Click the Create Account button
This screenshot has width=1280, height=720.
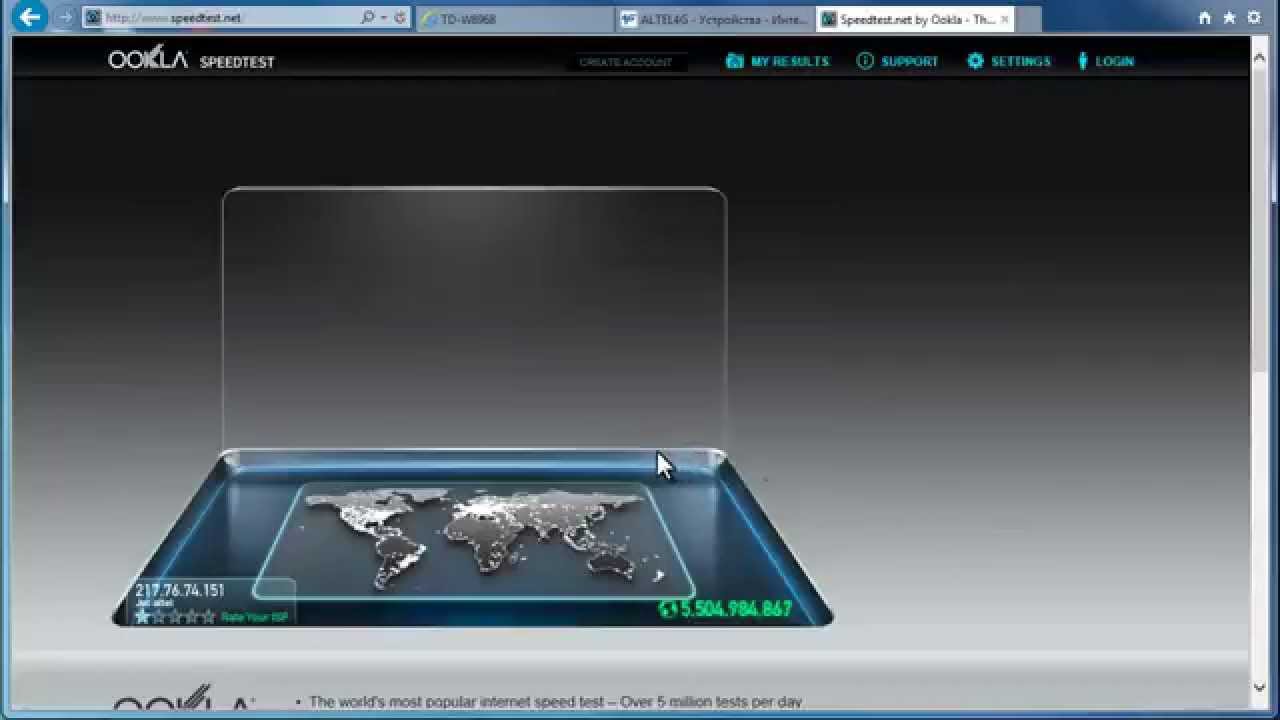click(627, 62)
